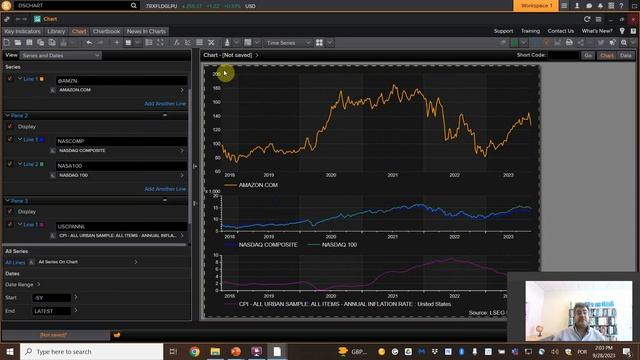
Task: Click the green color swatch for NASA100 line
Action: click(42, 164)
